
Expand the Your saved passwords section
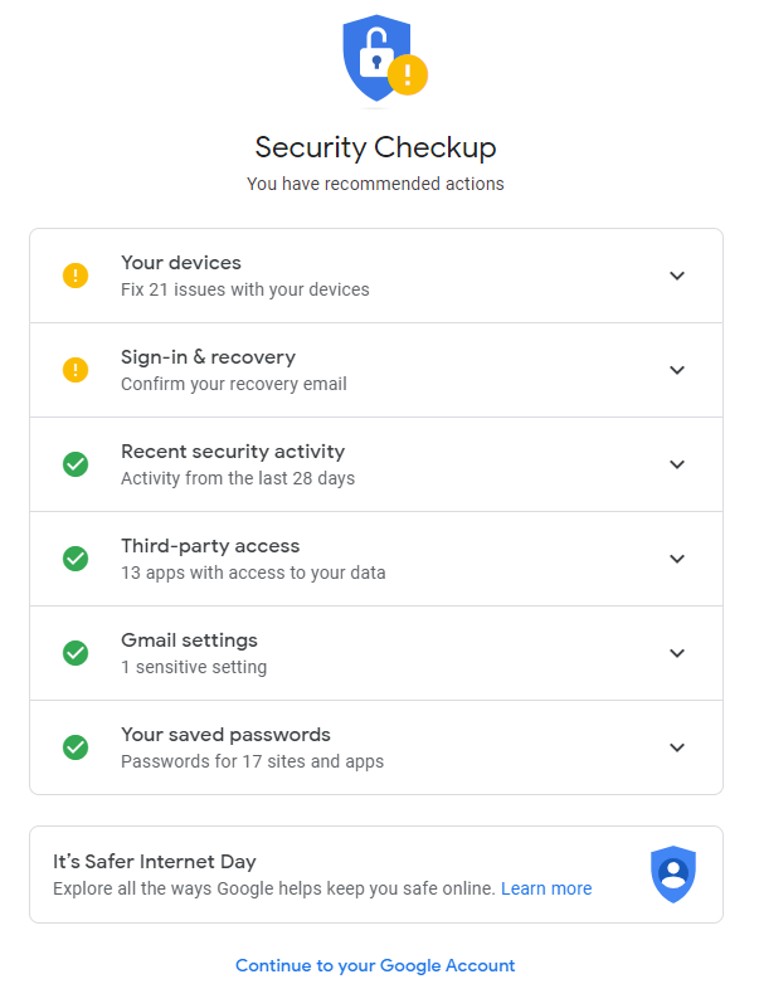[x=677, y=746]
